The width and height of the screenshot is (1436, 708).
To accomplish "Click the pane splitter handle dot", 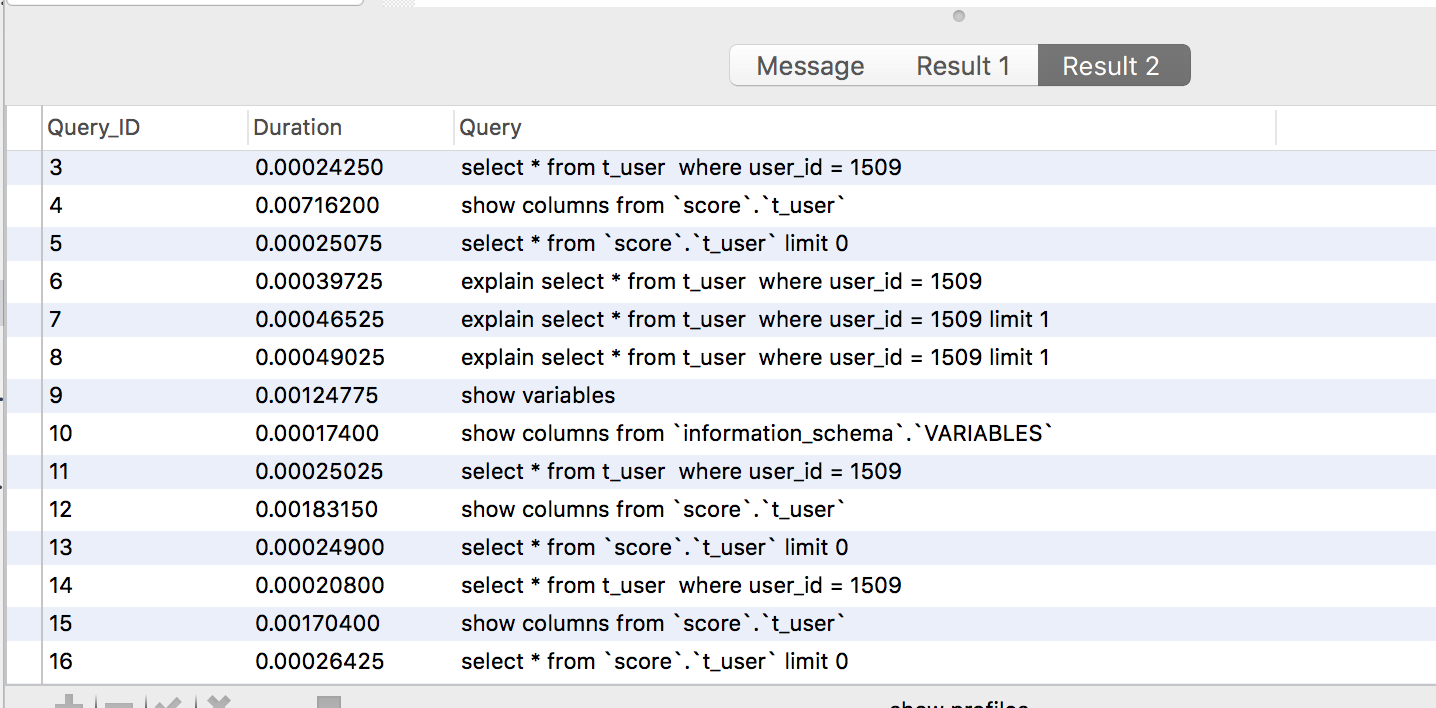I will point(958,16).
